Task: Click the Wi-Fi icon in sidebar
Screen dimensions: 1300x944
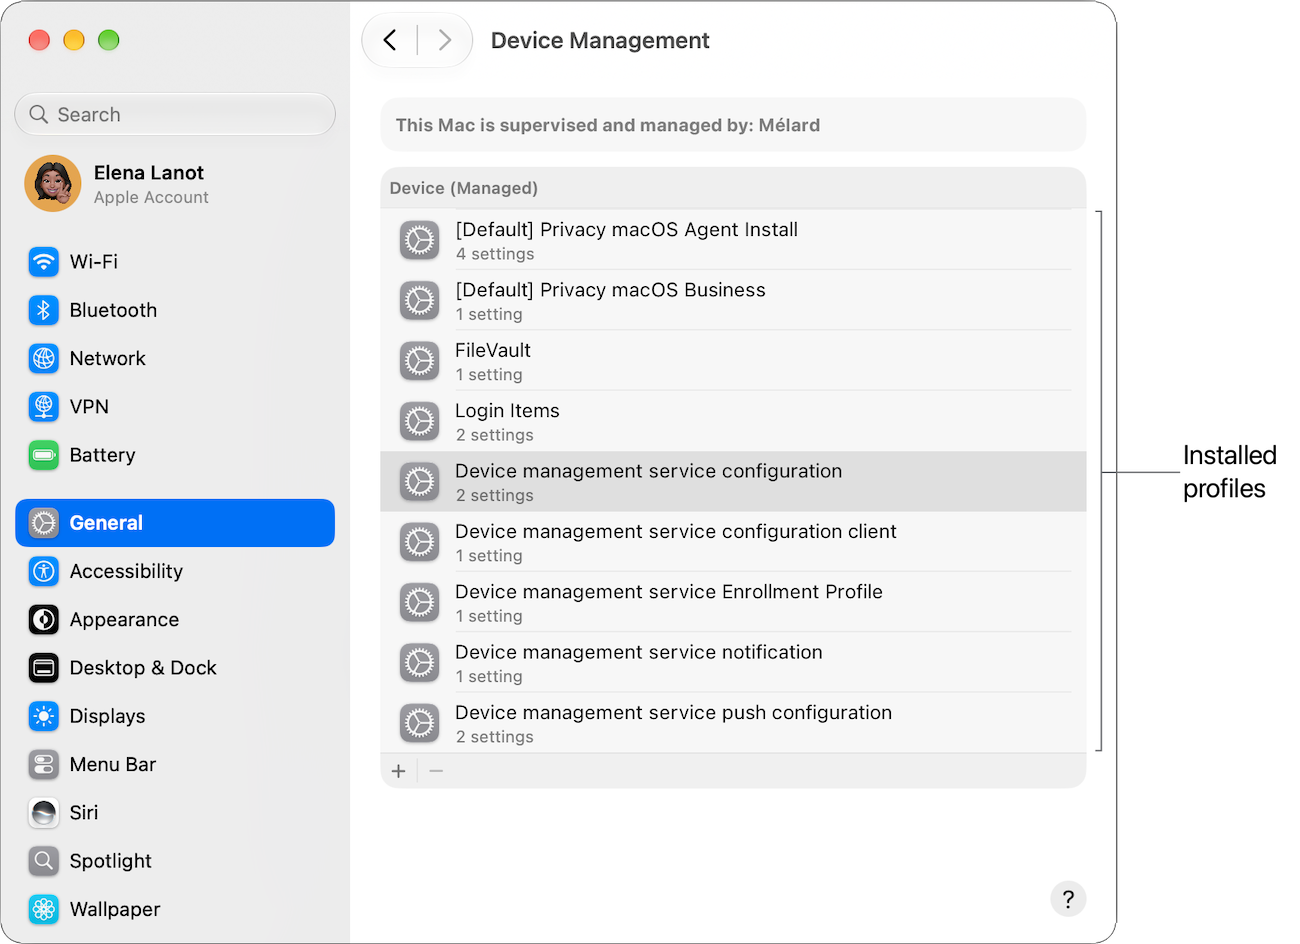Action: (44, 262)
